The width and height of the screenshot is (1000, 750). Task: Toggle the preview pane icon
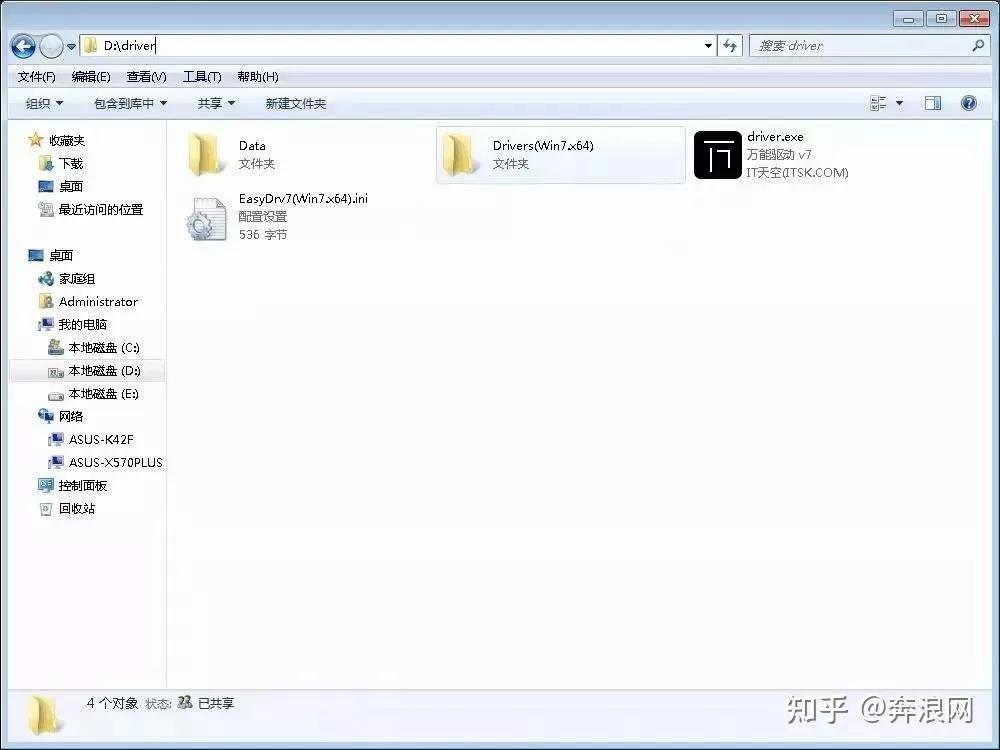pyautogui.click(x=933, y=103)
